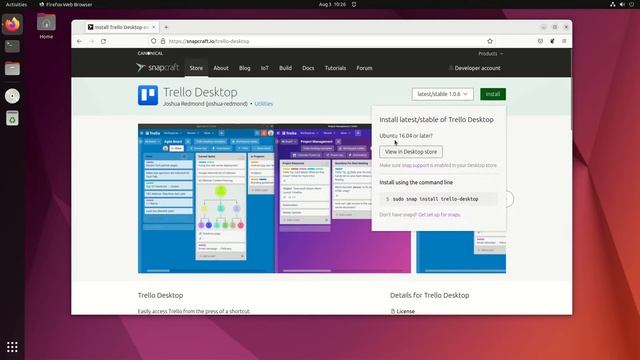Select the Store nav item
640x360 pixels.
(x=196, y=68)
